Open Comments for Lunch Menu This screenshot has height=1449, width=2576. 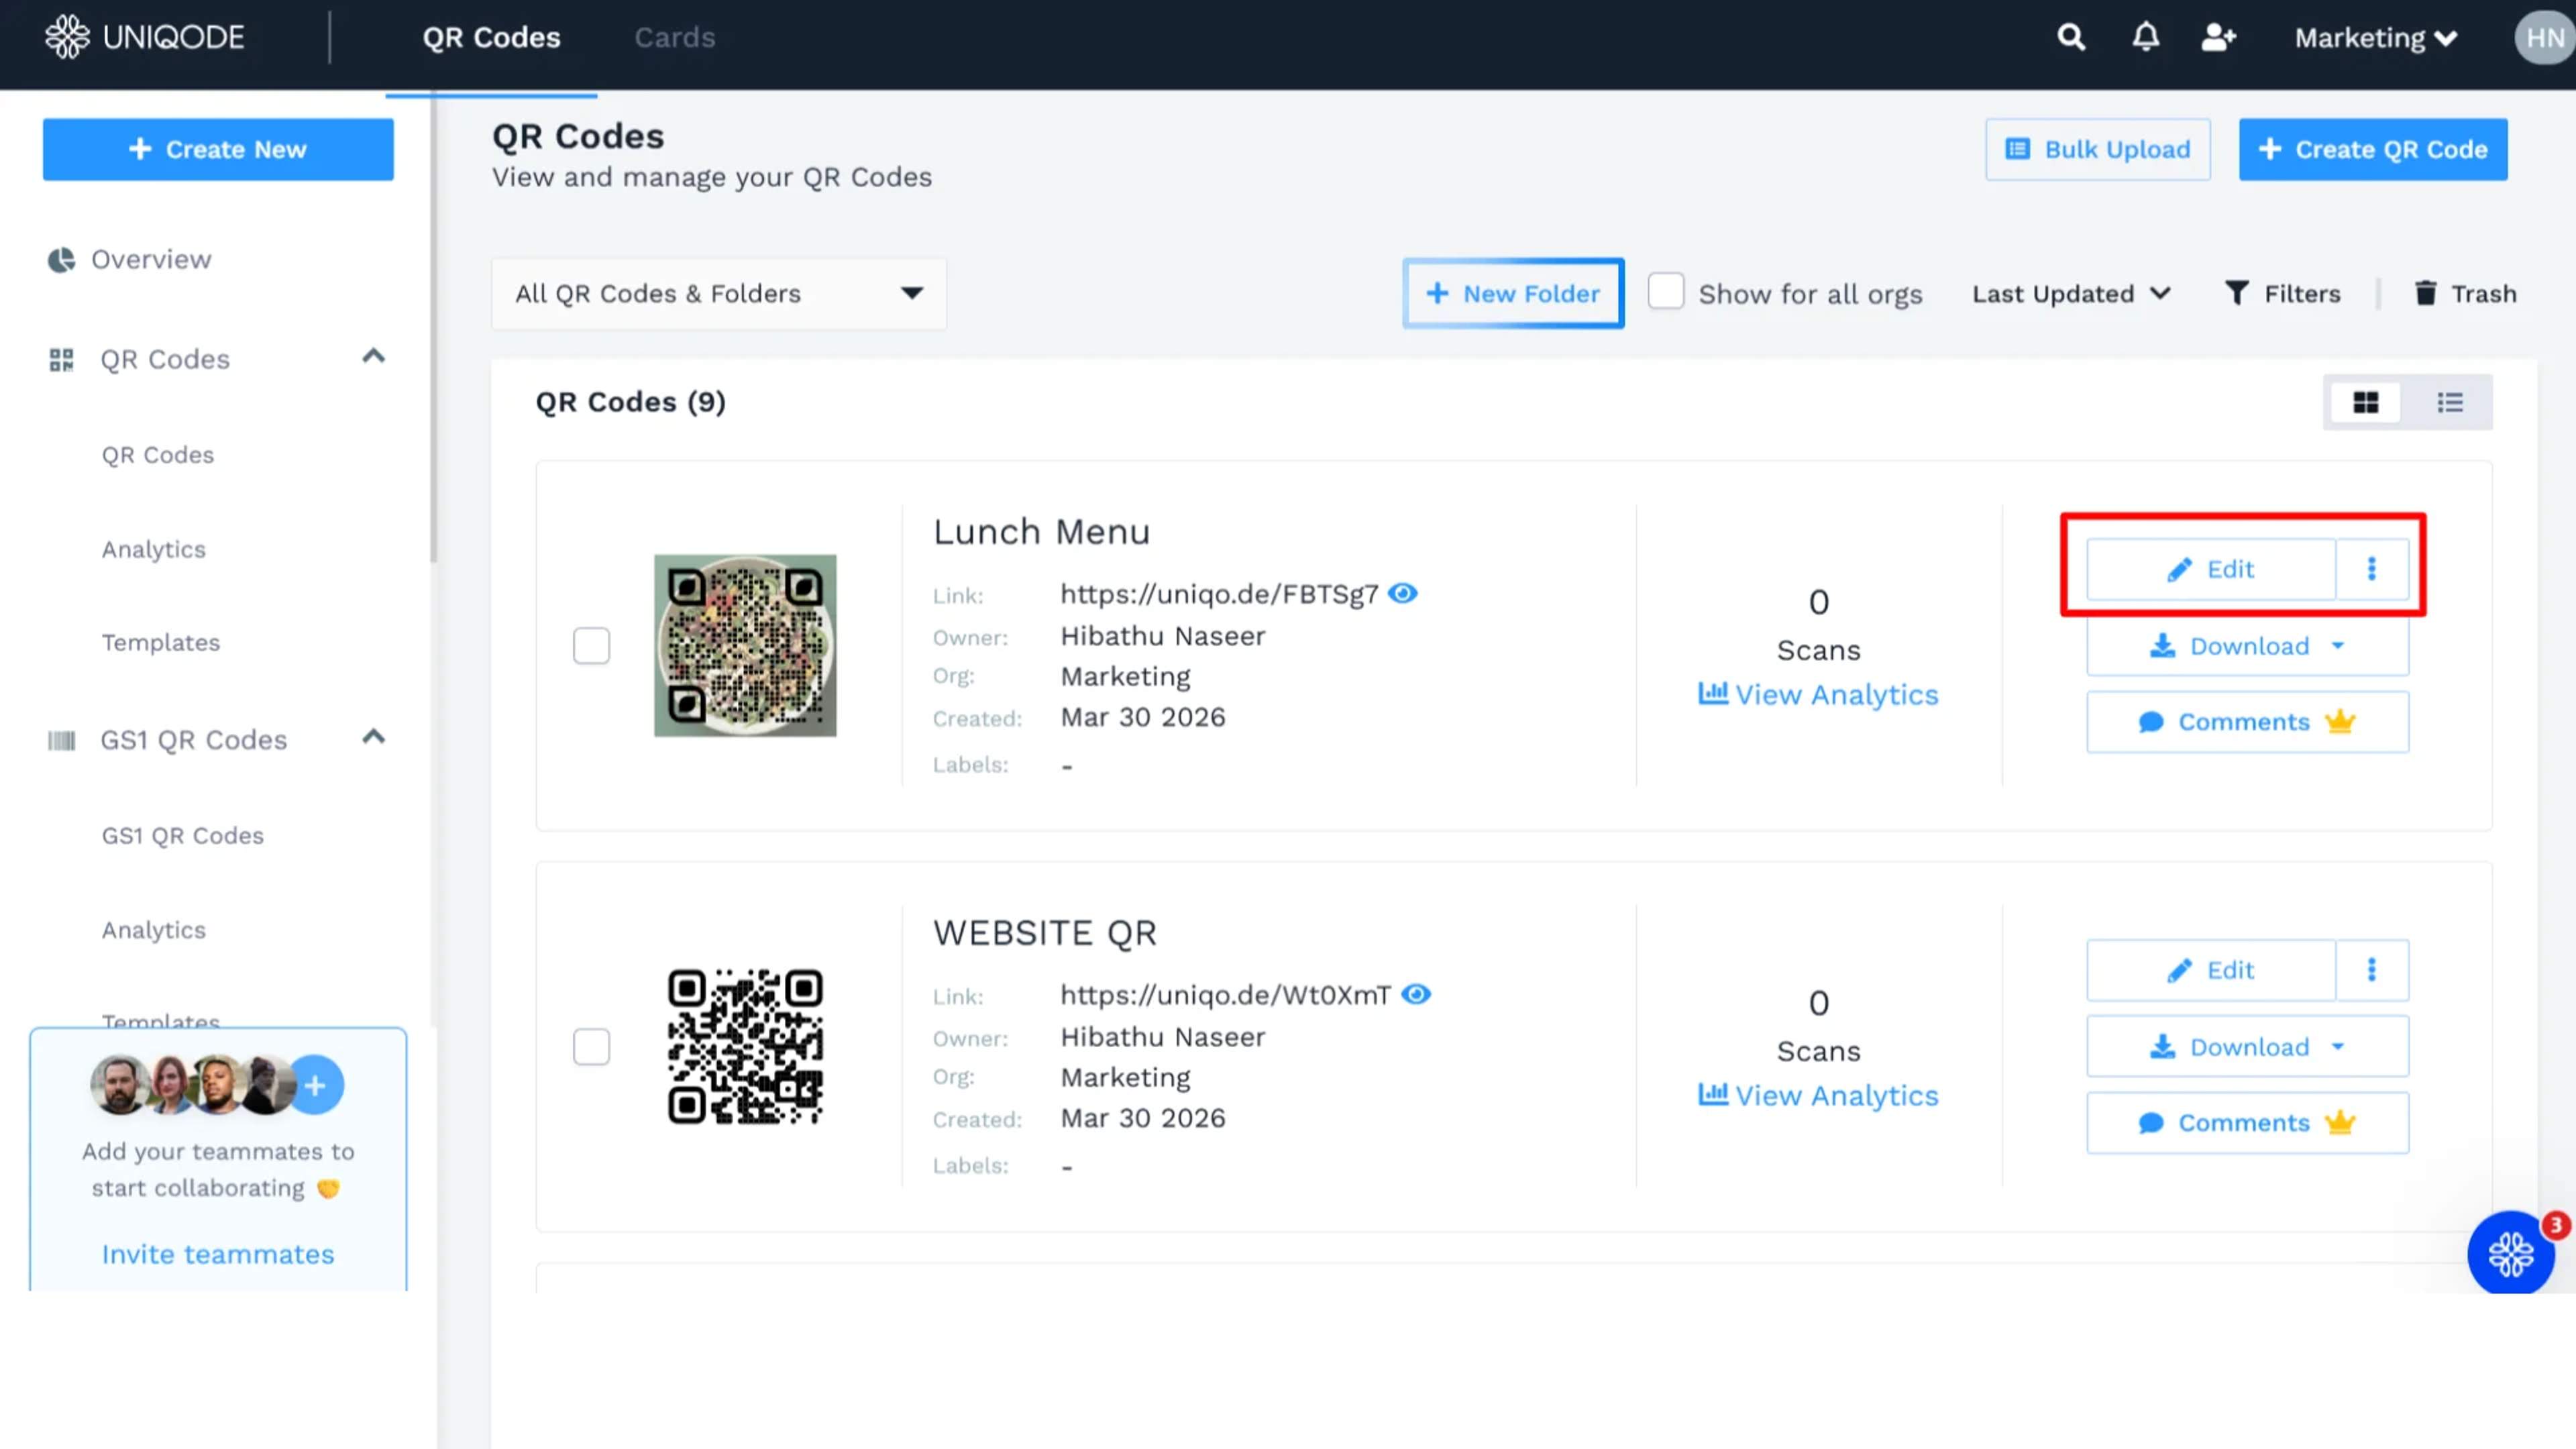pyautogui.click(x=2247, y=722)
